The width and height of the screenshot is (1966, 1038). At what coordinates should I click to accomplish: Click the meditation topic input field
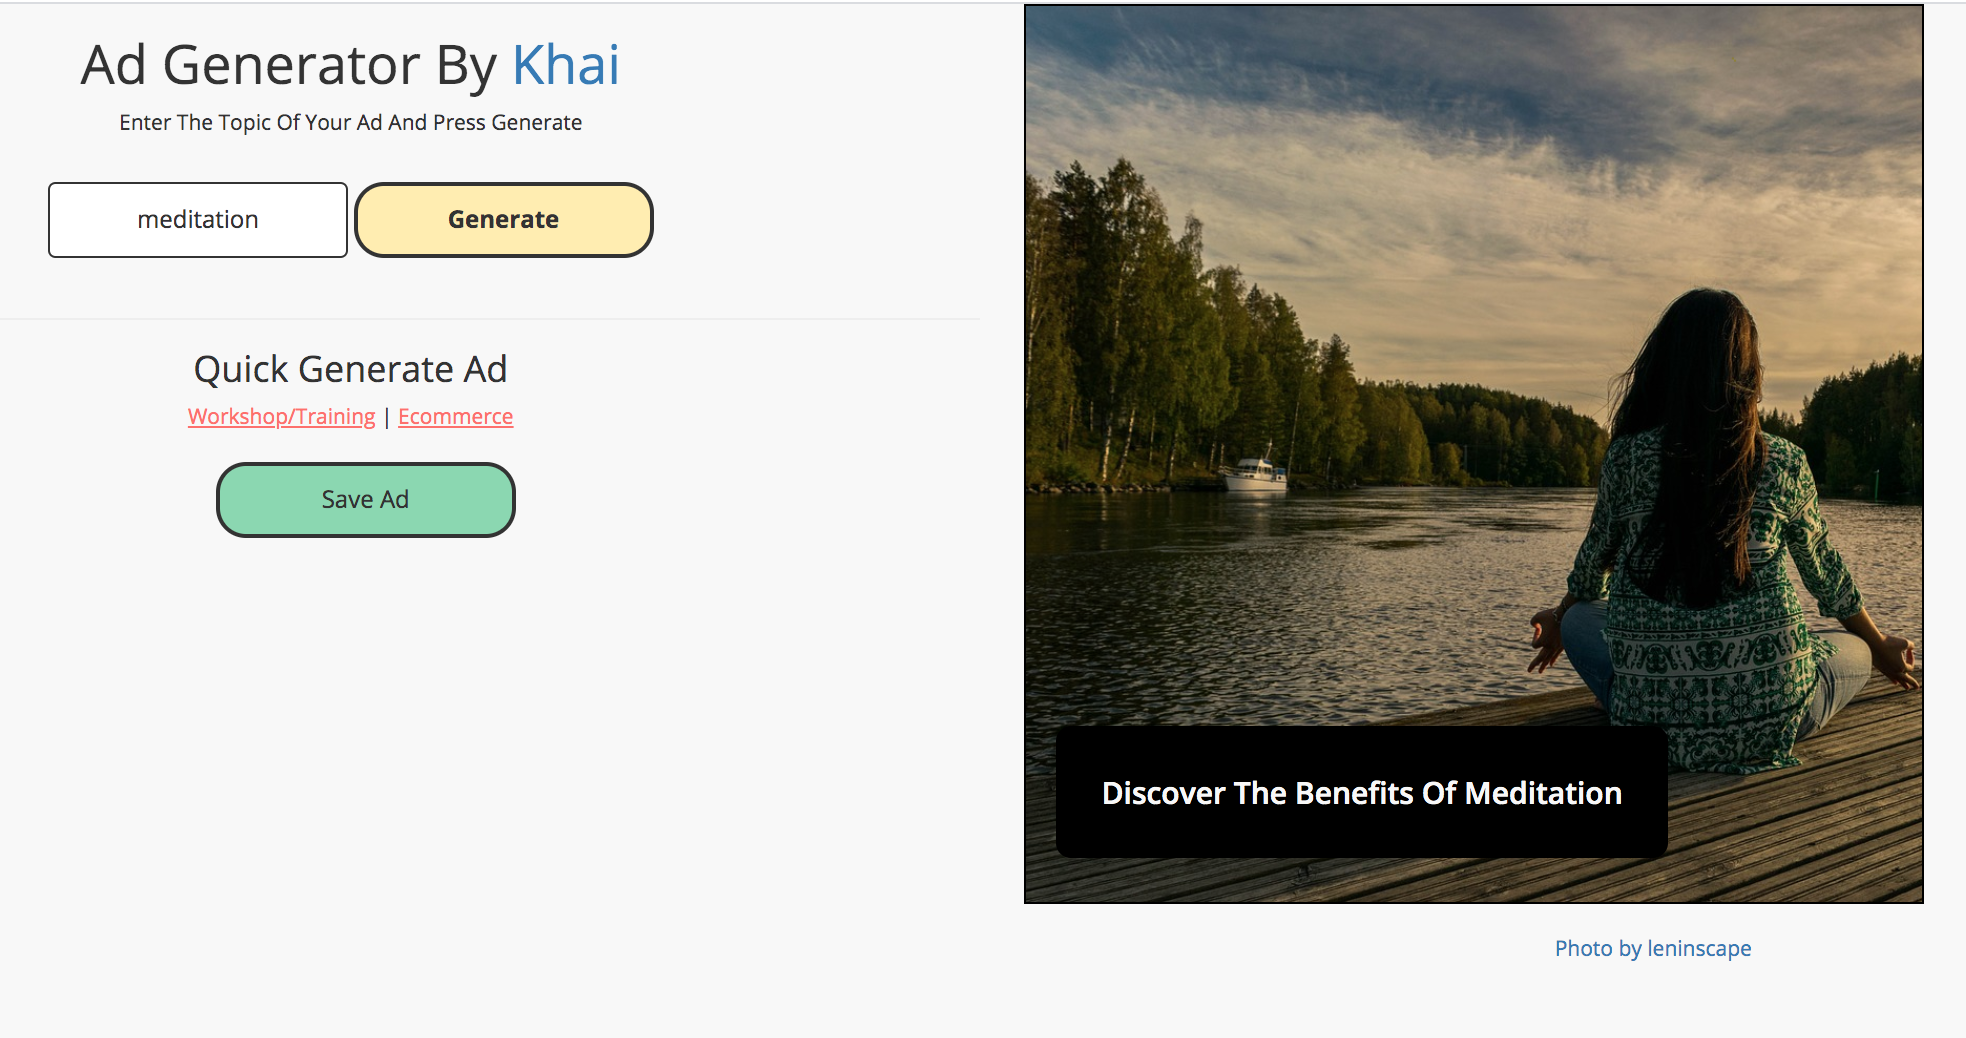click(x=197, y=219)
